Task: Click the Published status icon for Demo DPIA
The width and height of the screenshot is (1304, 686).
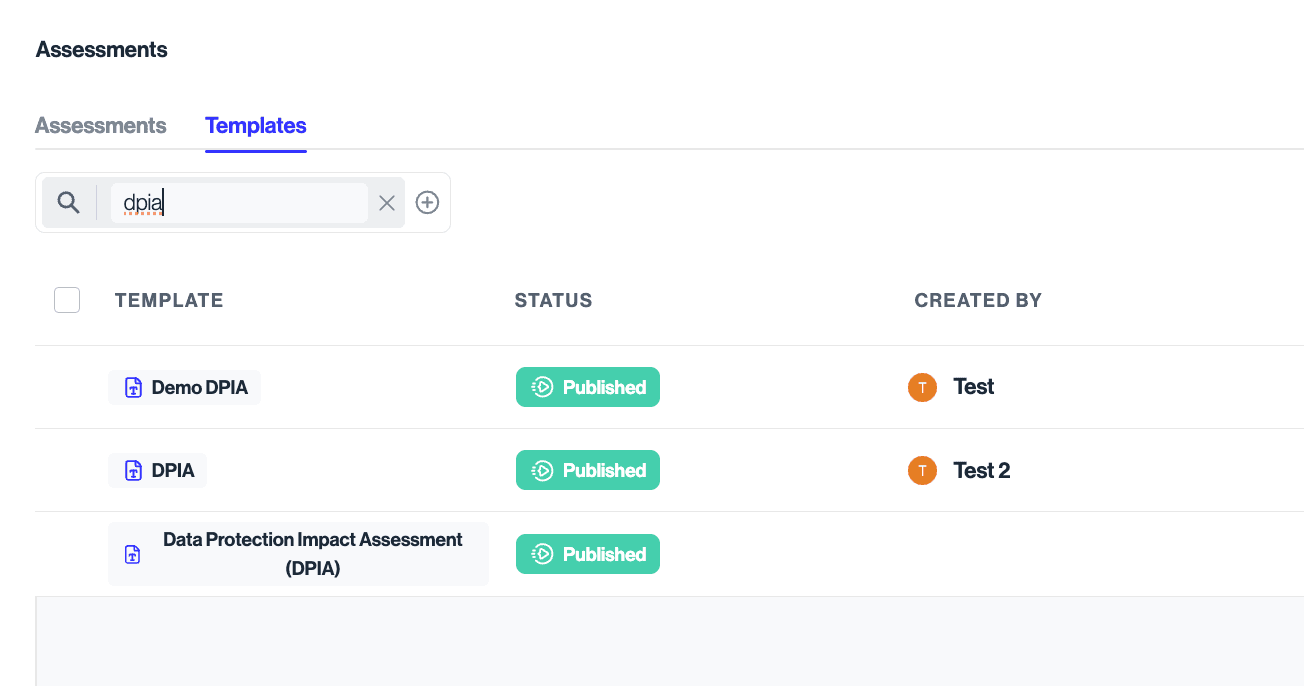Action: (542, 388)
